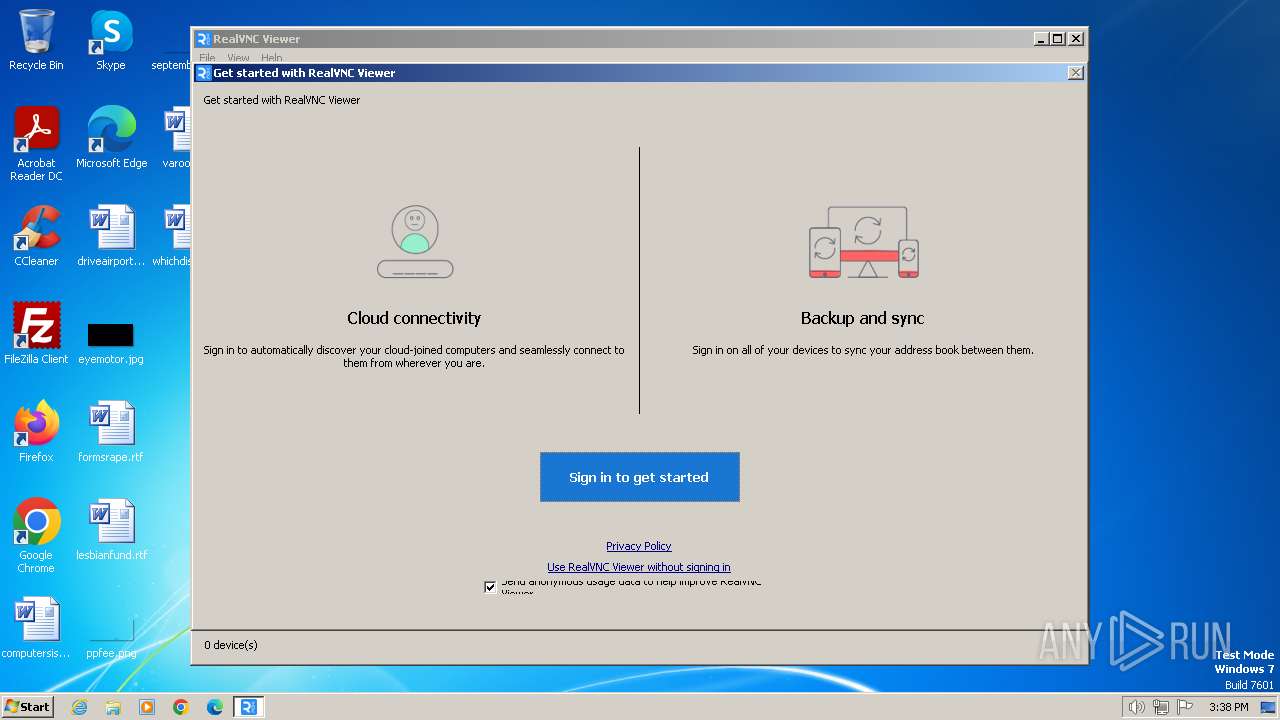Click the RealVNC logo in main title bar
Screen dimensions: 1280x720
[x=203, y=39]
